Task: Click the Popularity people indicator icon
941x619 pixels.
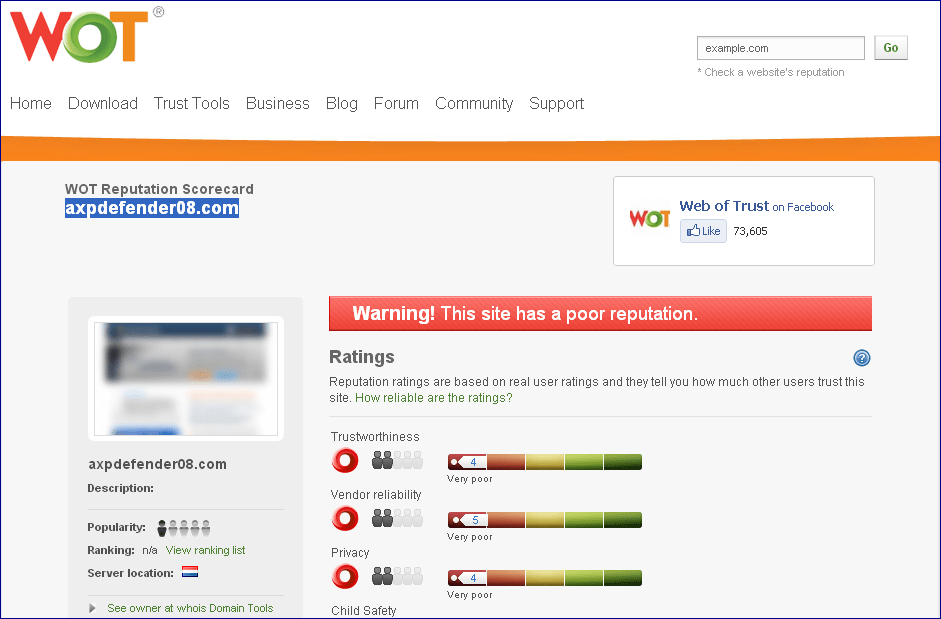Action: pyautogui.click(x=184, y=528)
